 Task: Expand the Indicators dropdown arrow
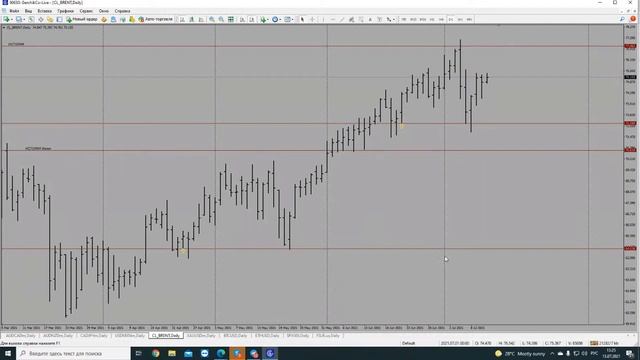tap(268, 19)
